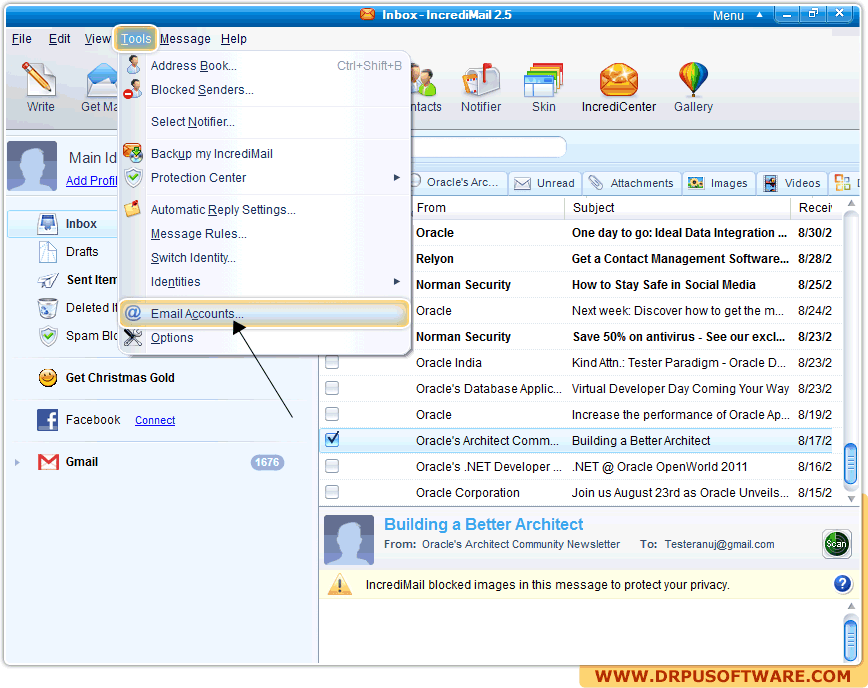
Task: Open the Skin toolbar icon
Action: pos(543,80)
